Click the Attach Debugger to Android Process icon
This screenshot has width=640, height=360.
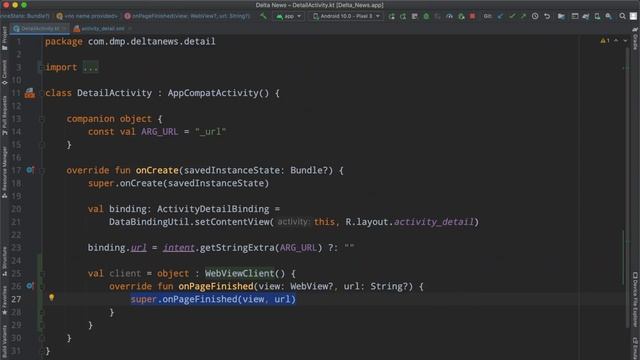point(461,16)
